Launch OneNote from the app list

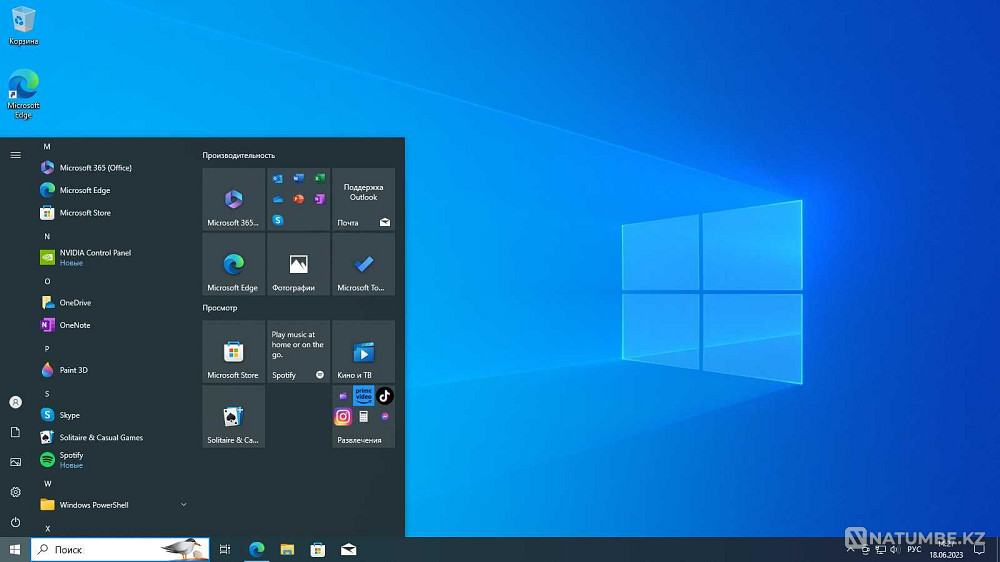coord(115,325)
